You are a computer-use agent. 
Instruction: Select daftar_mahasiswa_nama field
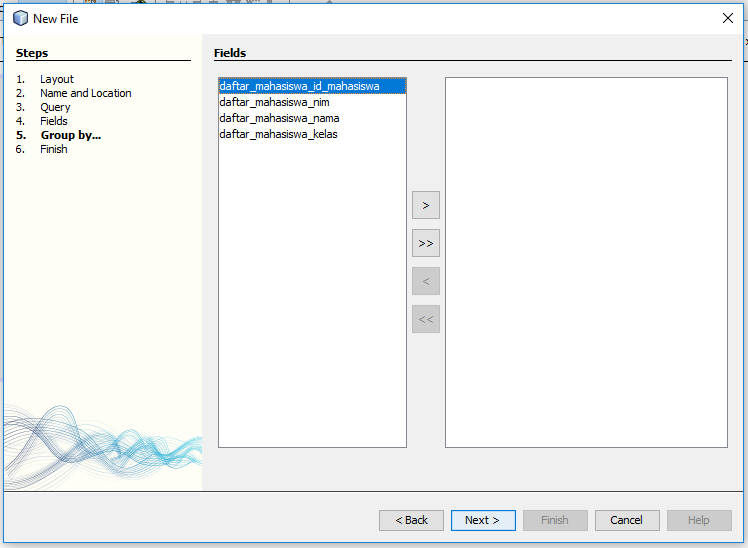coord(312,118)
